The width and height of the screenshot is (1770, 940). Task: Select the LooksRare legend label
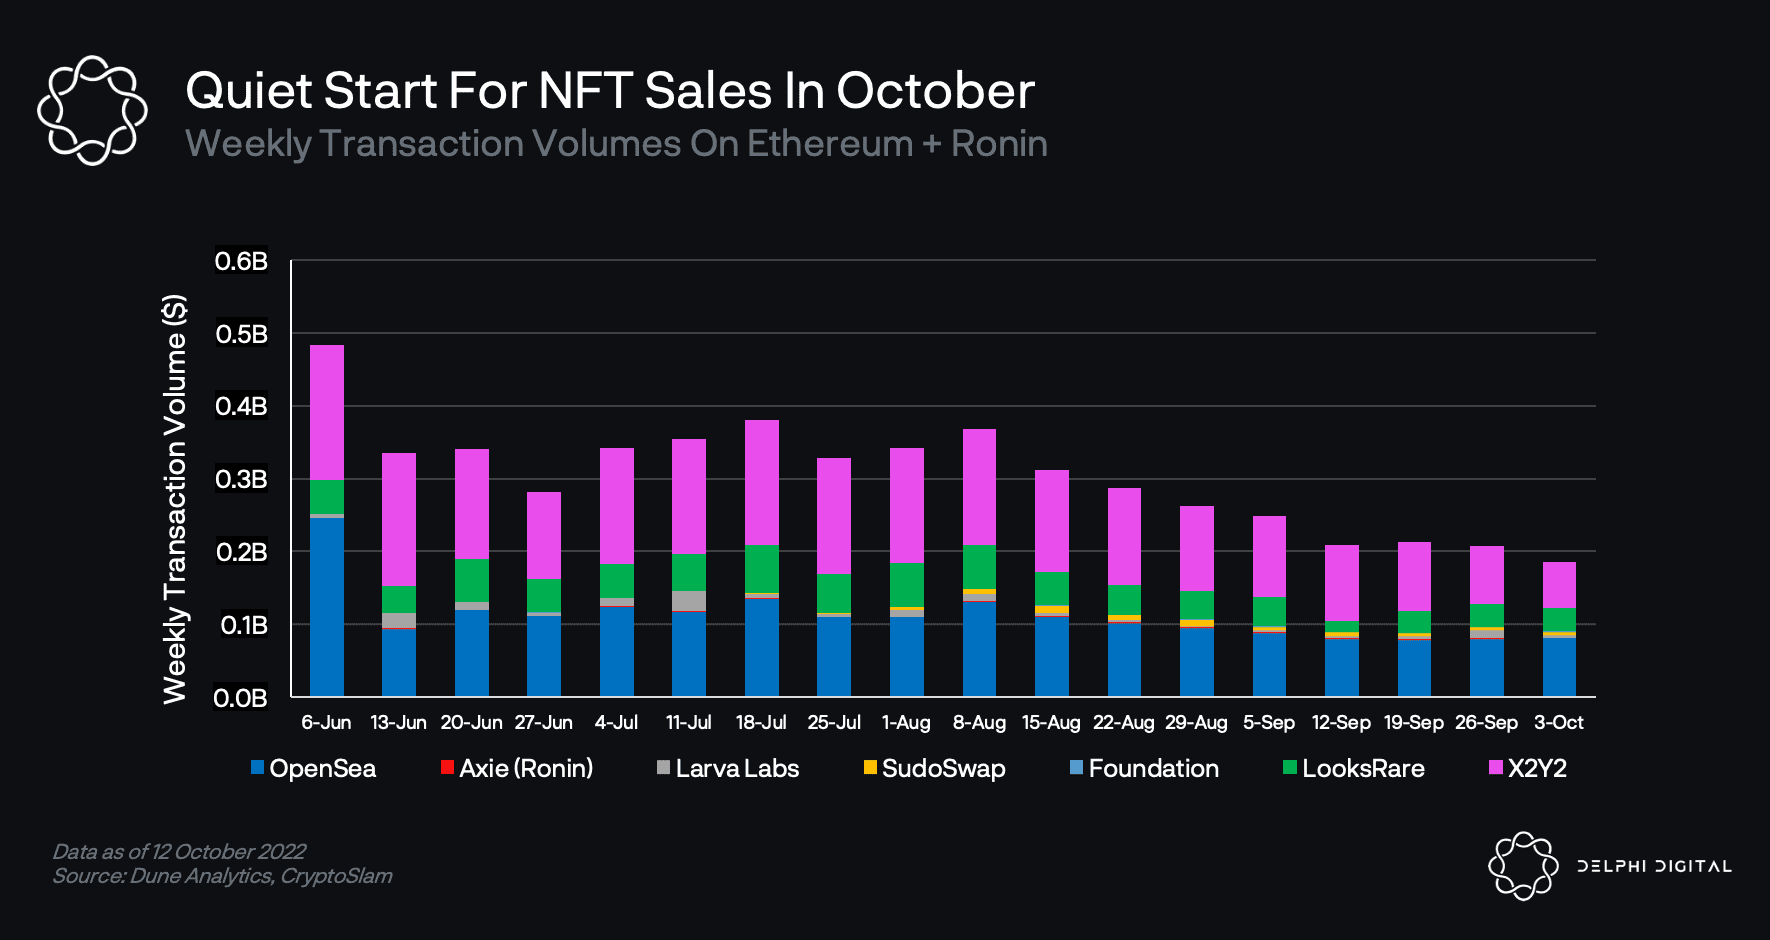click(1363, 769)
